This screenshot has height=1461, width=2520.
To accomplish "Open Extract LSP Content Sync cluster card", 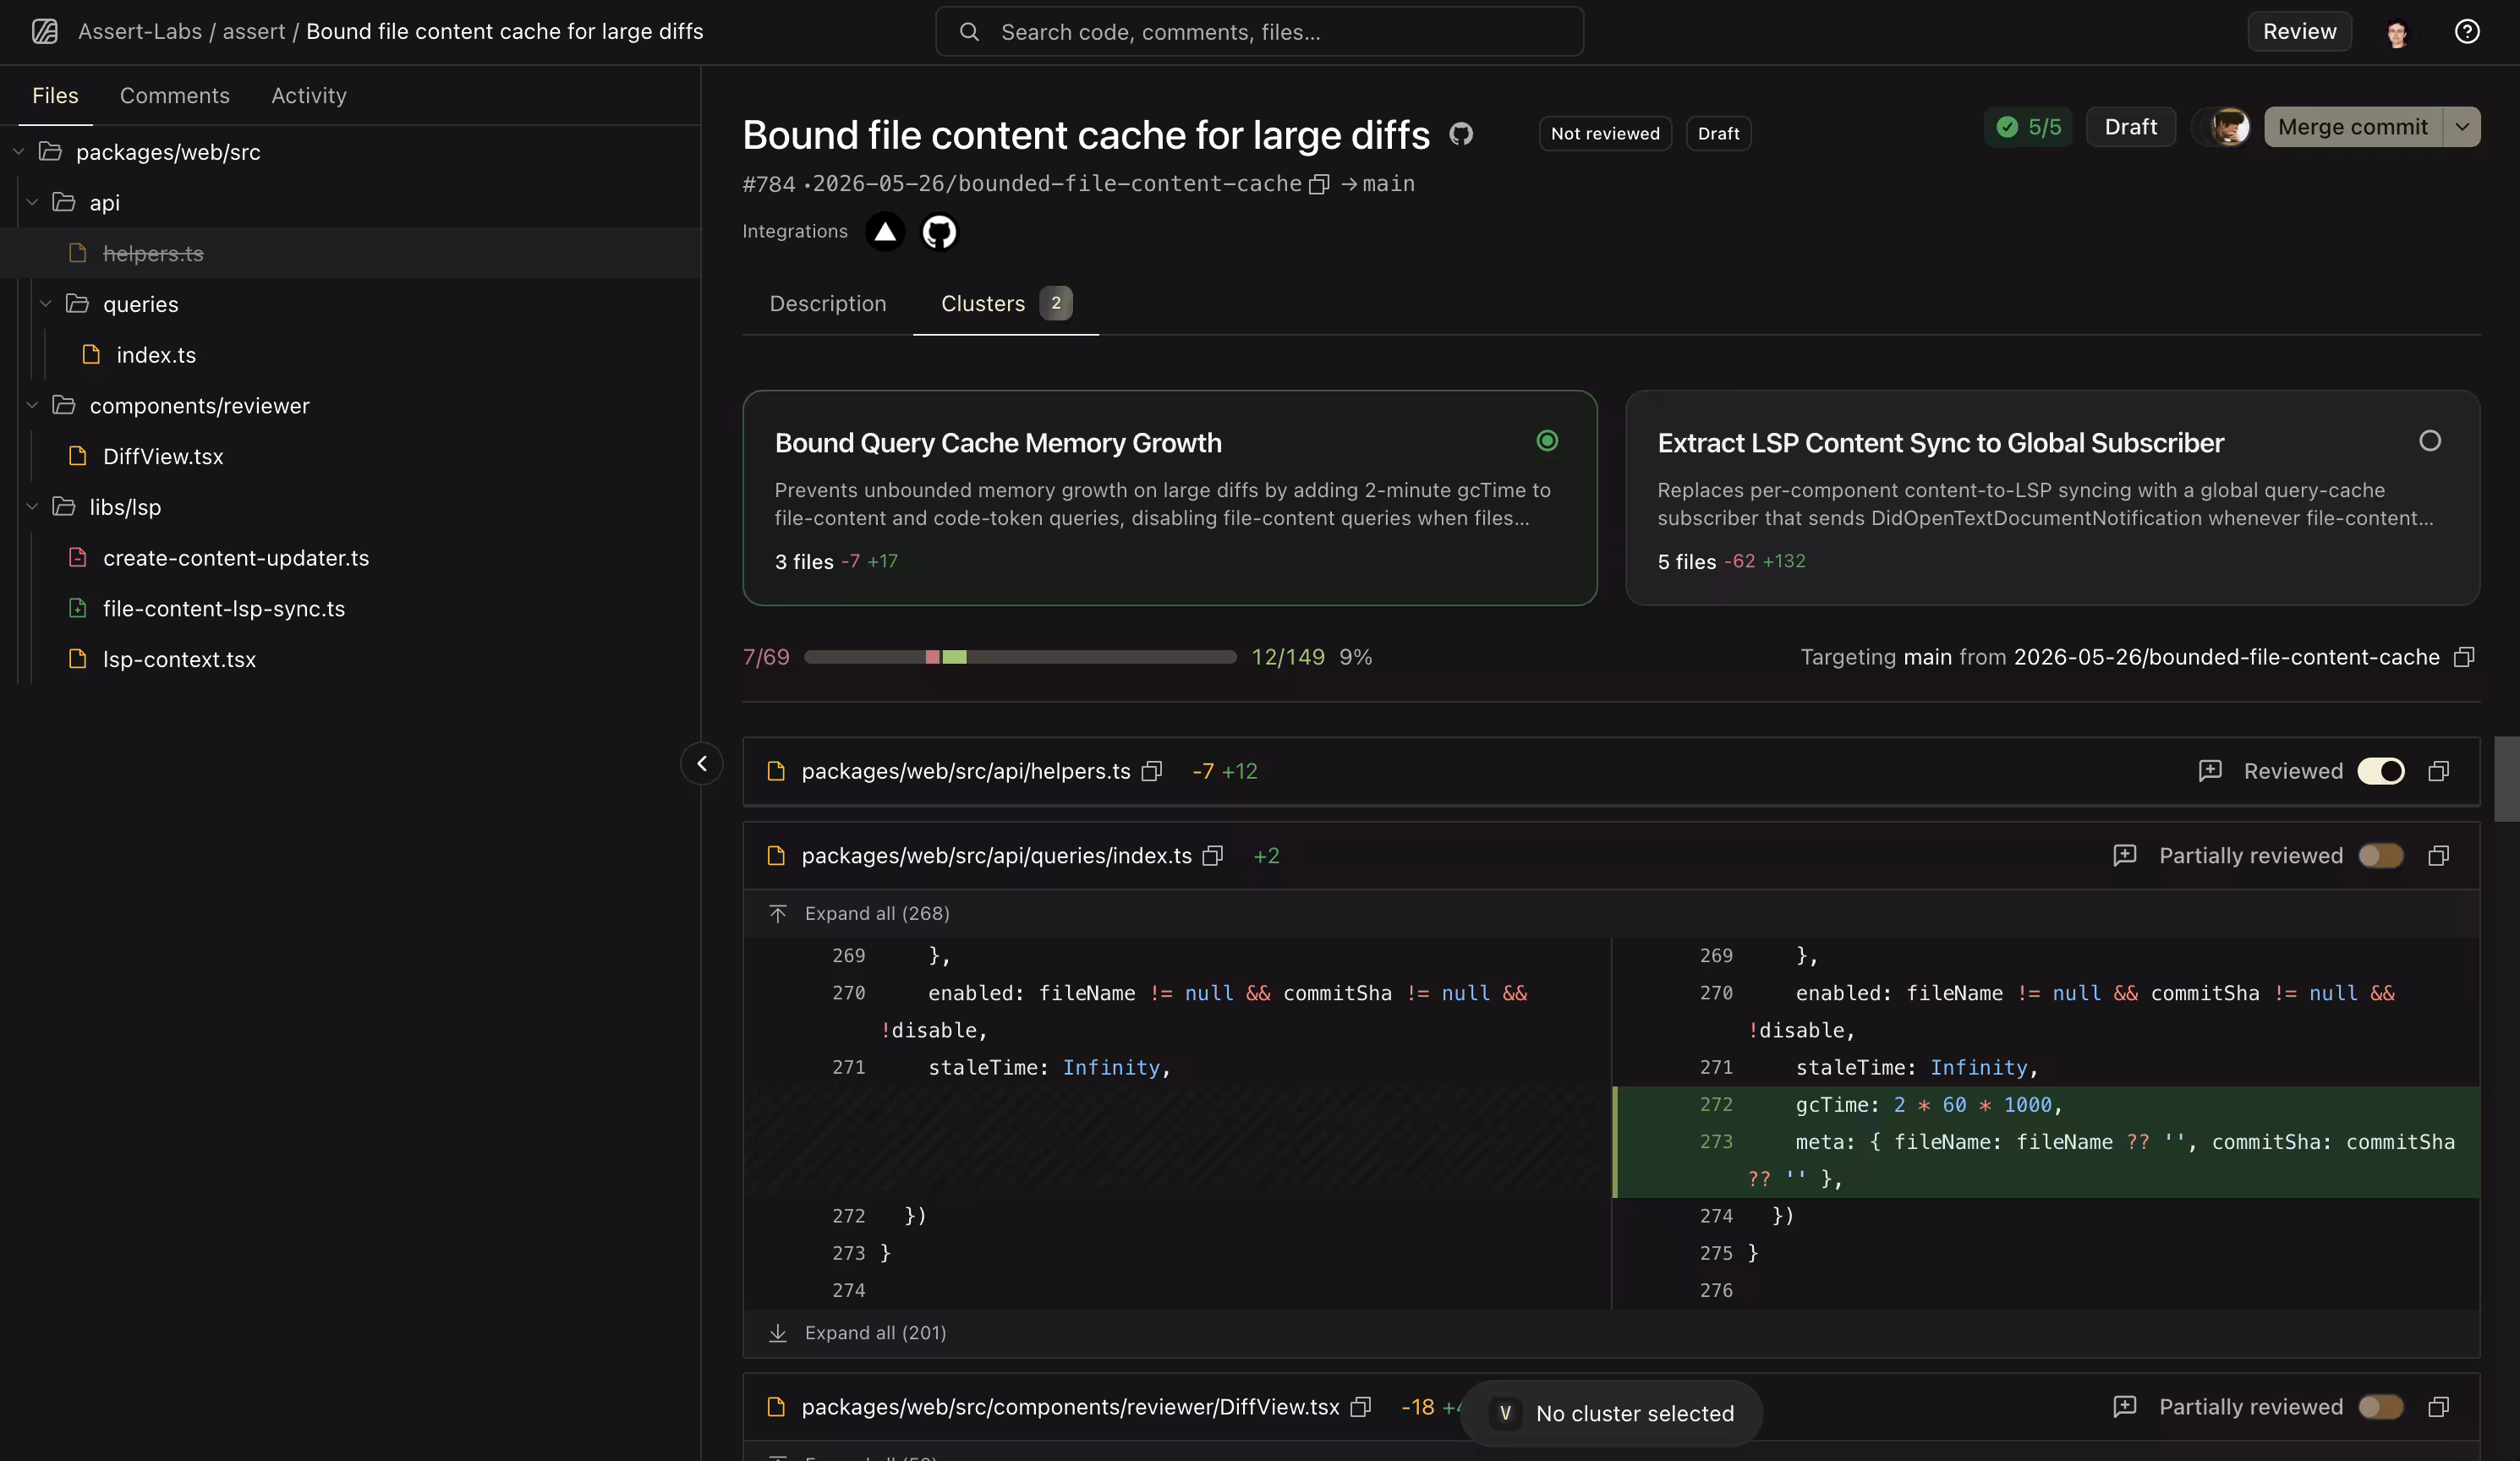I will [x=2053, y=498].
